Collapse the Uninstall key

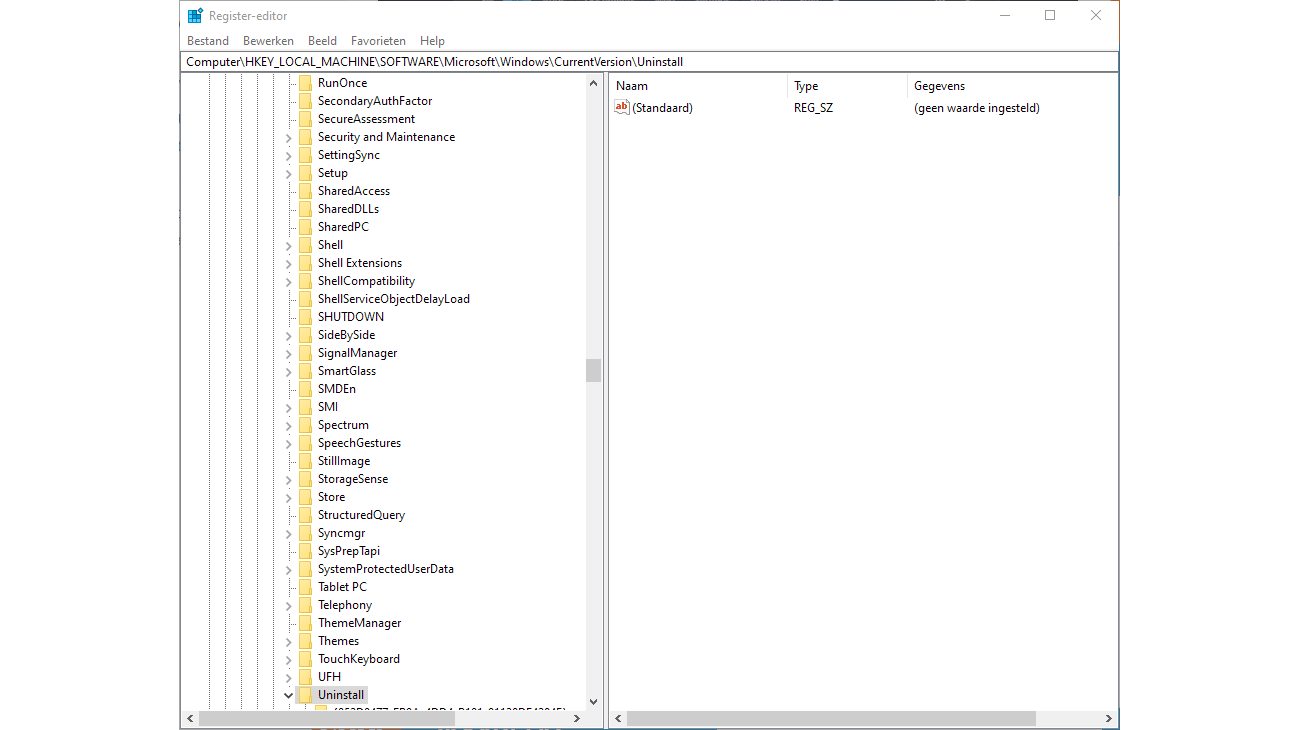pyautogui.click(x=289, y=695)
